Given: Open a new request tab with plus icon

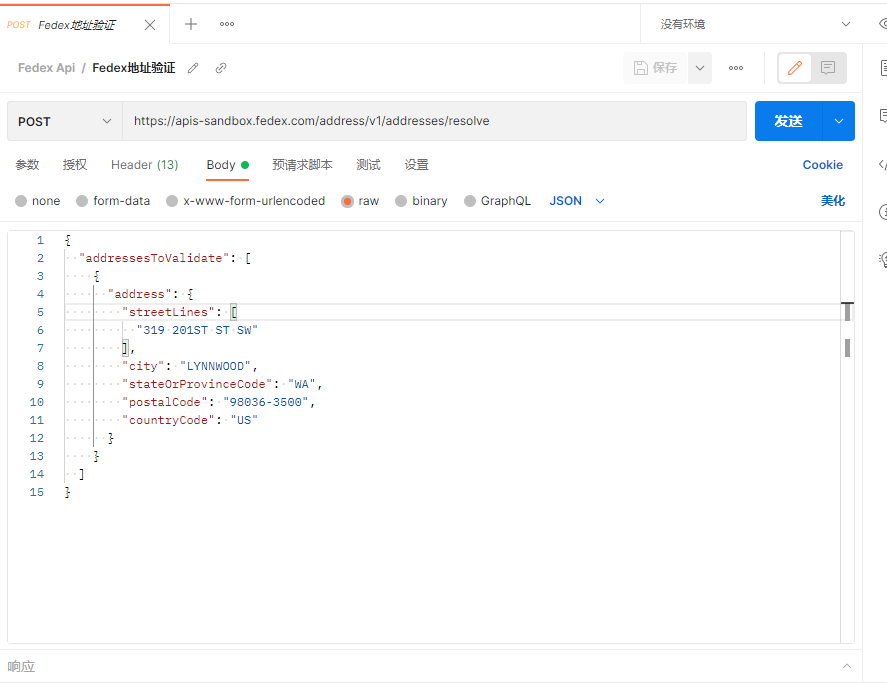Looking at the screenshot, I should click(x=191, y=24).
